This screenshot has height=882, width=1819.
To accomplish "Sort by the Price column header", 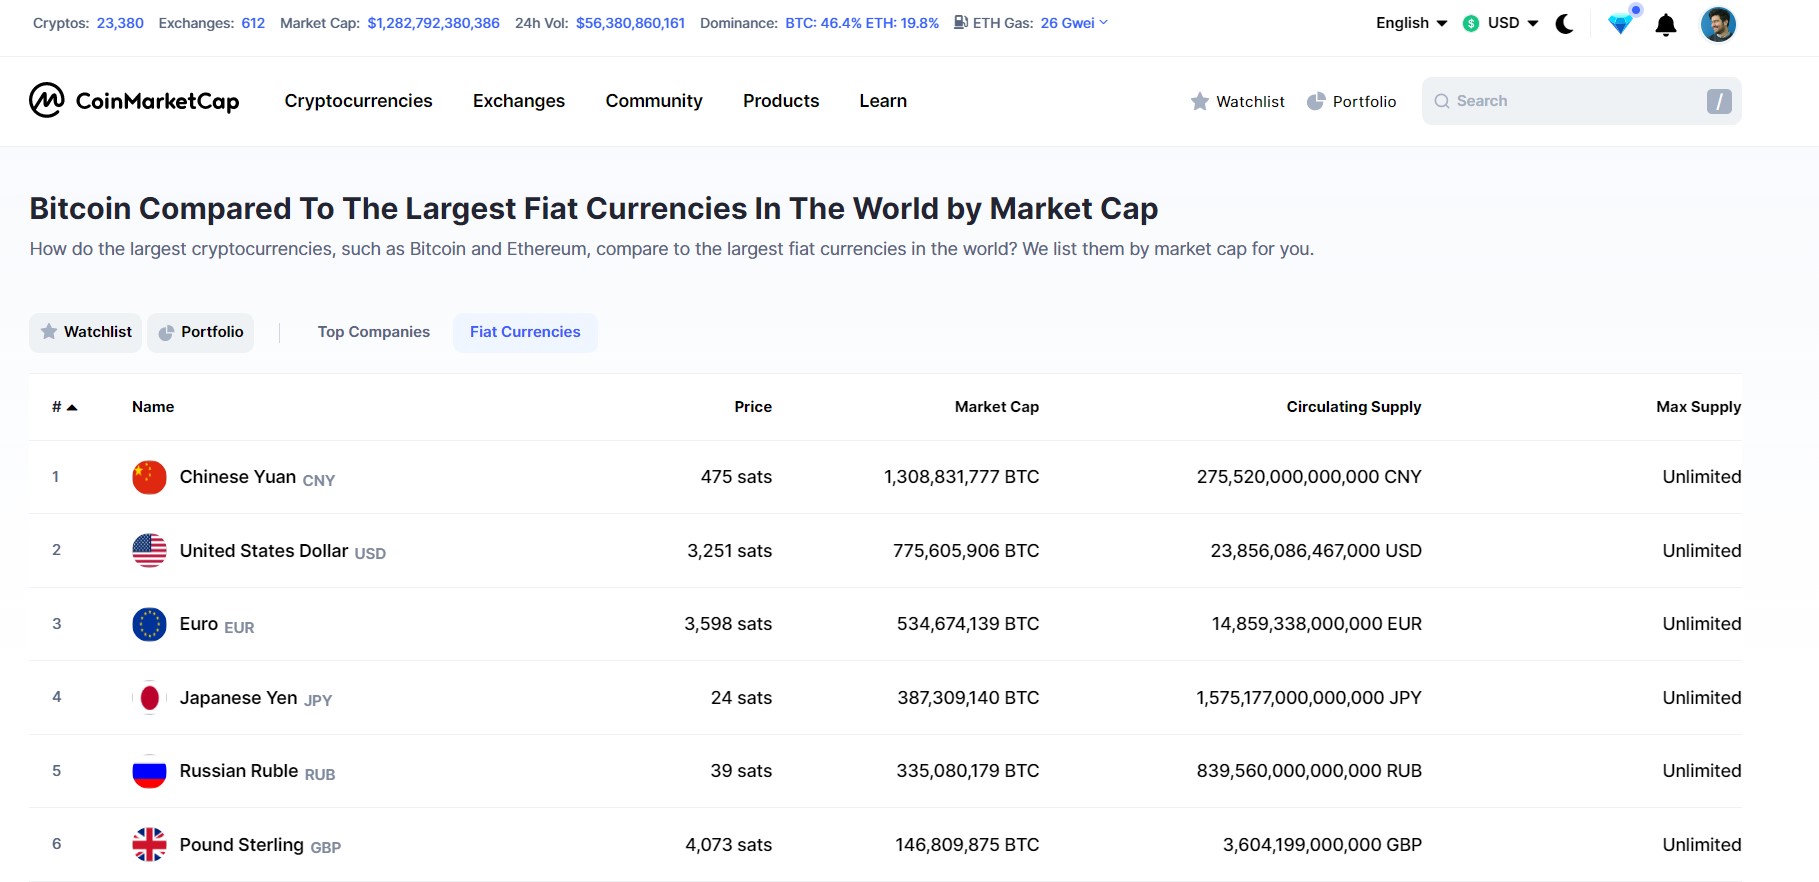I will (x=753, y=407).
